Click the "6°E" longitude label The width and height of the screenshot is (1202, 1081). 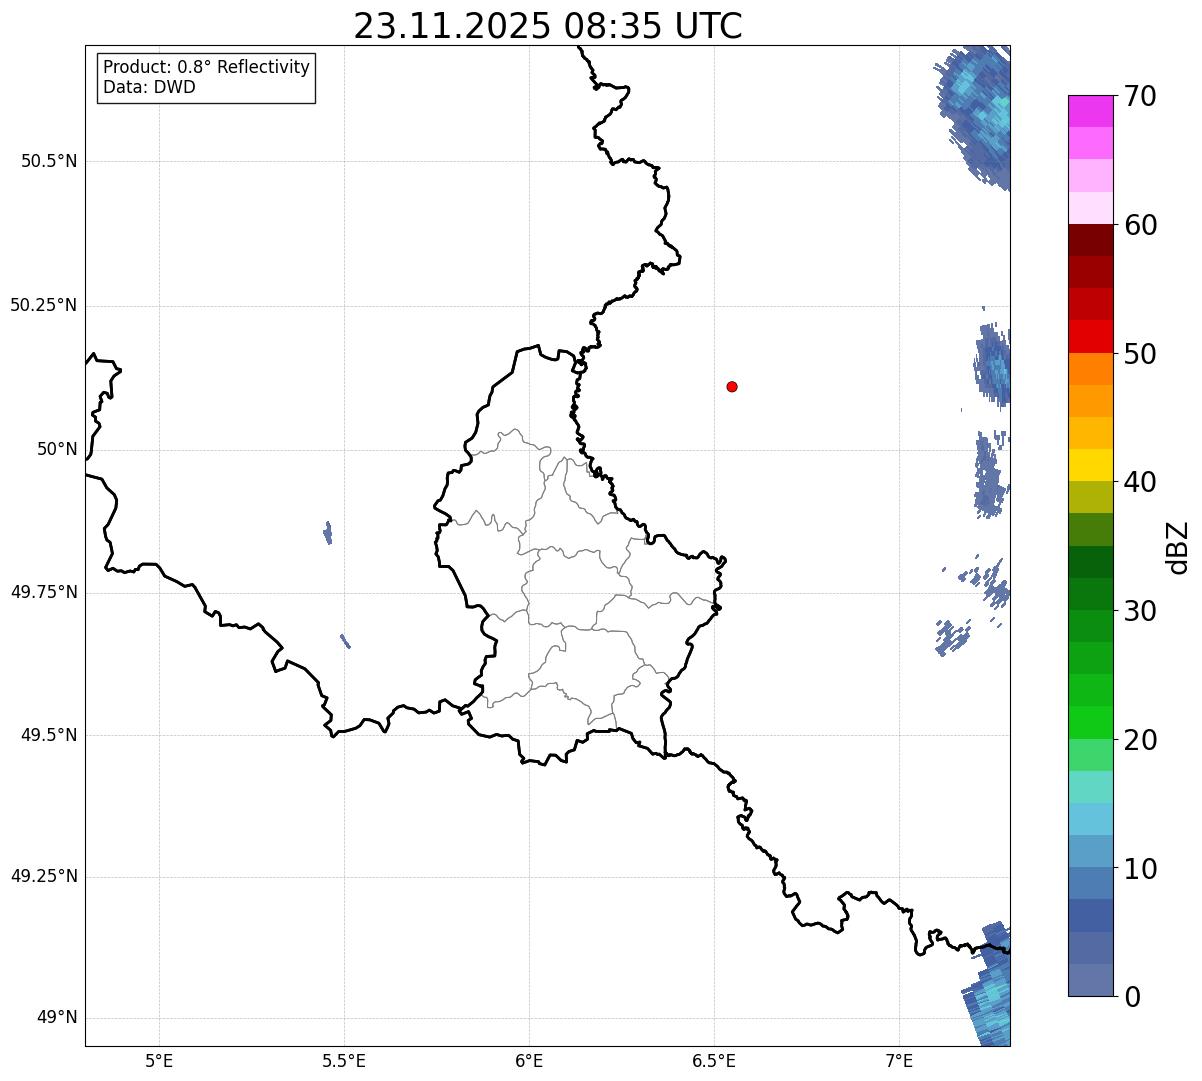click(x=529, y=1060)
